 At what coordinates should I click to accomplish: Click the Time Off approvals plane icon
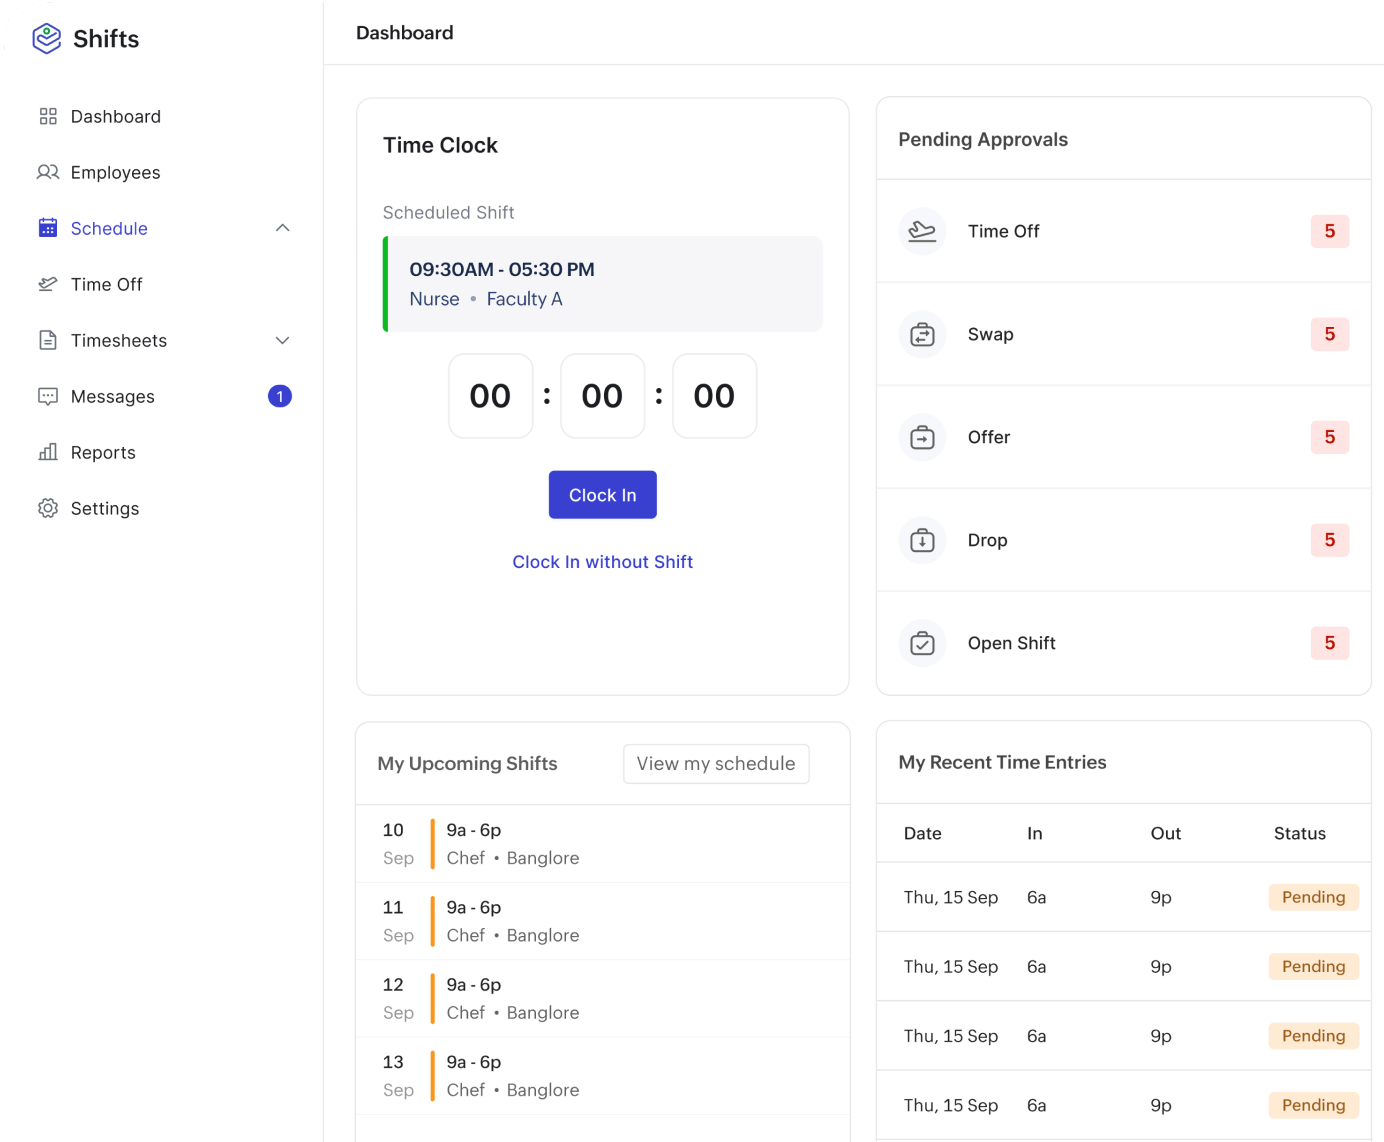coord(922,231)
